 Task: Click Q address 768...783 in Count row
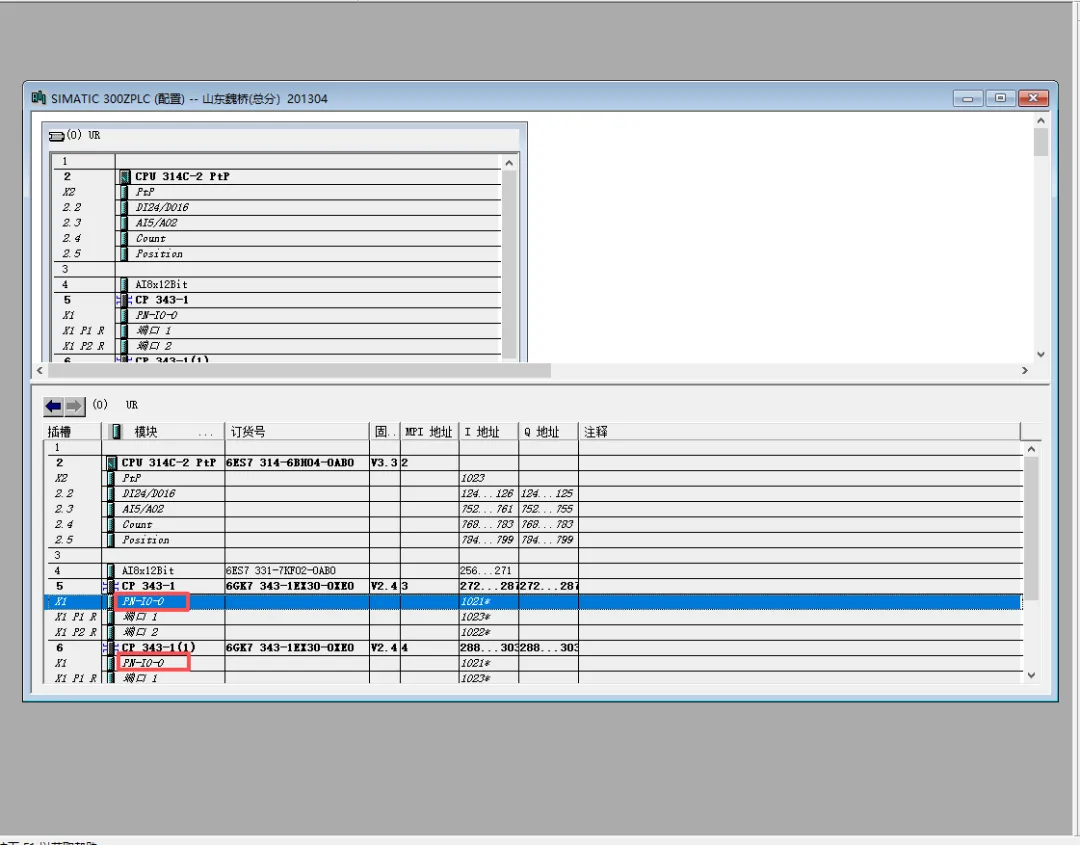pos(547,524)
